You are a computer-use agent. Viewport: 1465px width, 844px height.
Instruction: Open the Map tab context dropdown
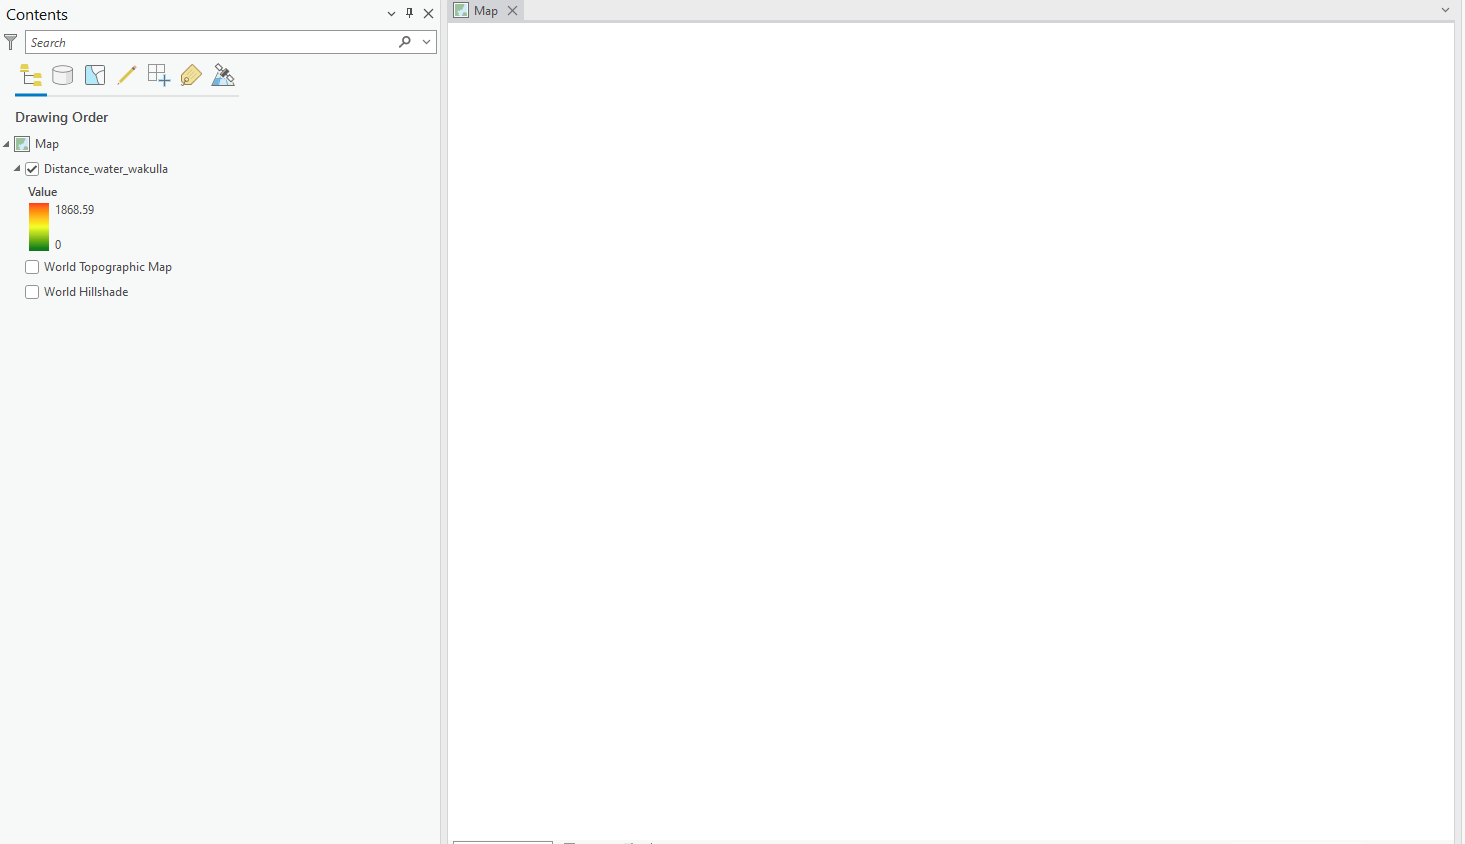coord(1444,9)
